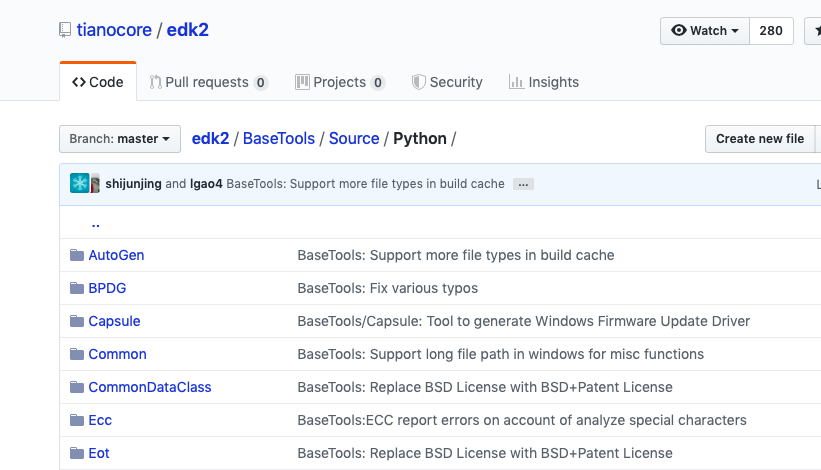Click the Create new file button
Image resolution: width=821 pixels, height=470 pixels.
760,139
